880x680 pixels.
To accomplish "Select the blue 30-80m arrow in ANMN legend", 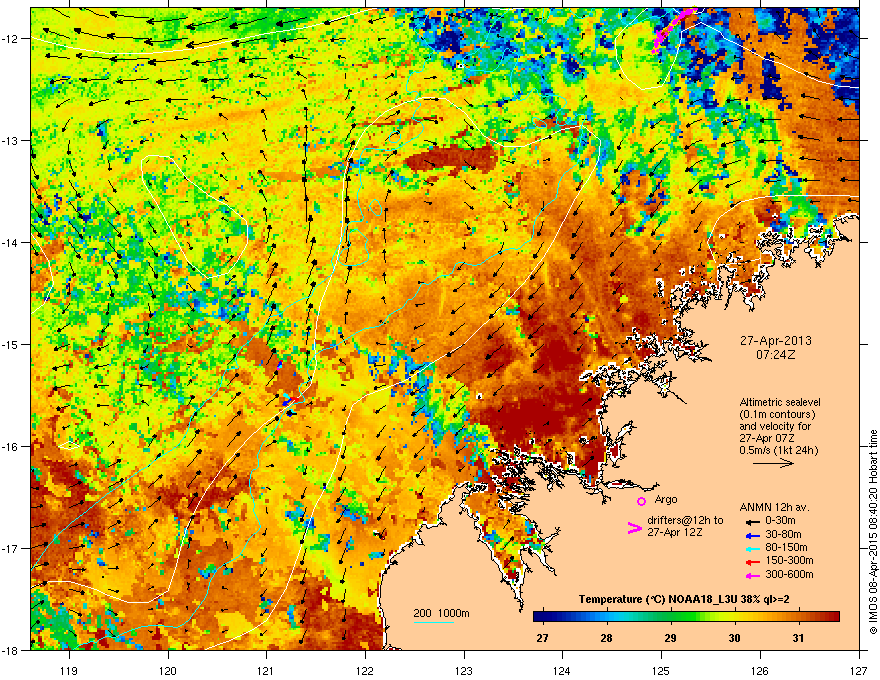I will point(753,535).
